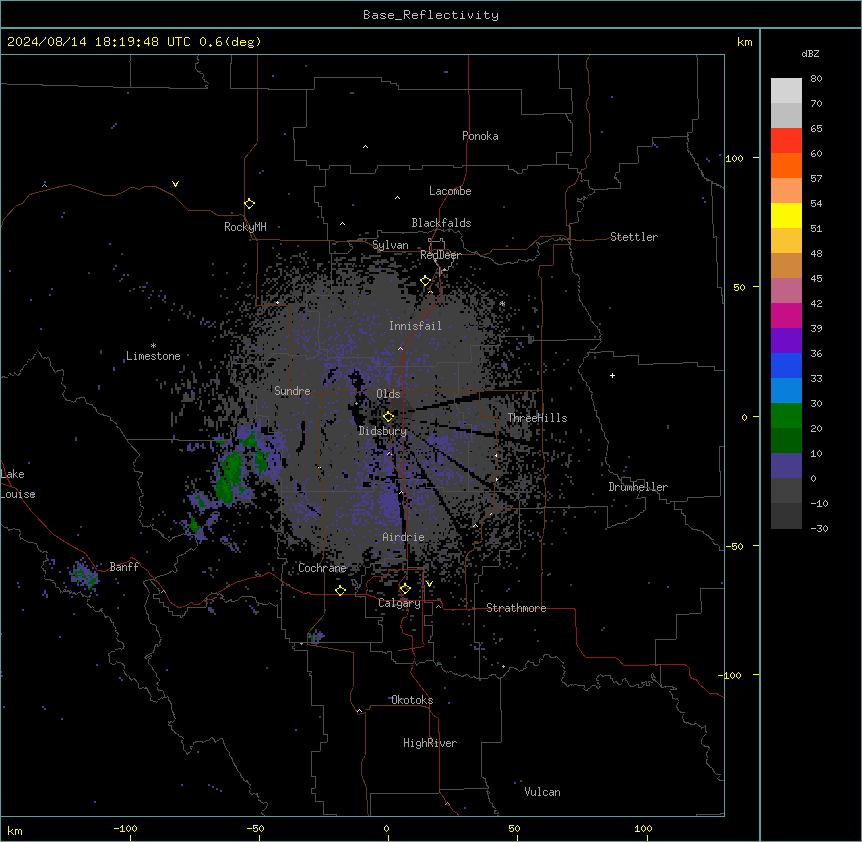Viewport: 862px width, 842px height.
Task: Click the RedDeer label
Action: click(x=440, y=255)
